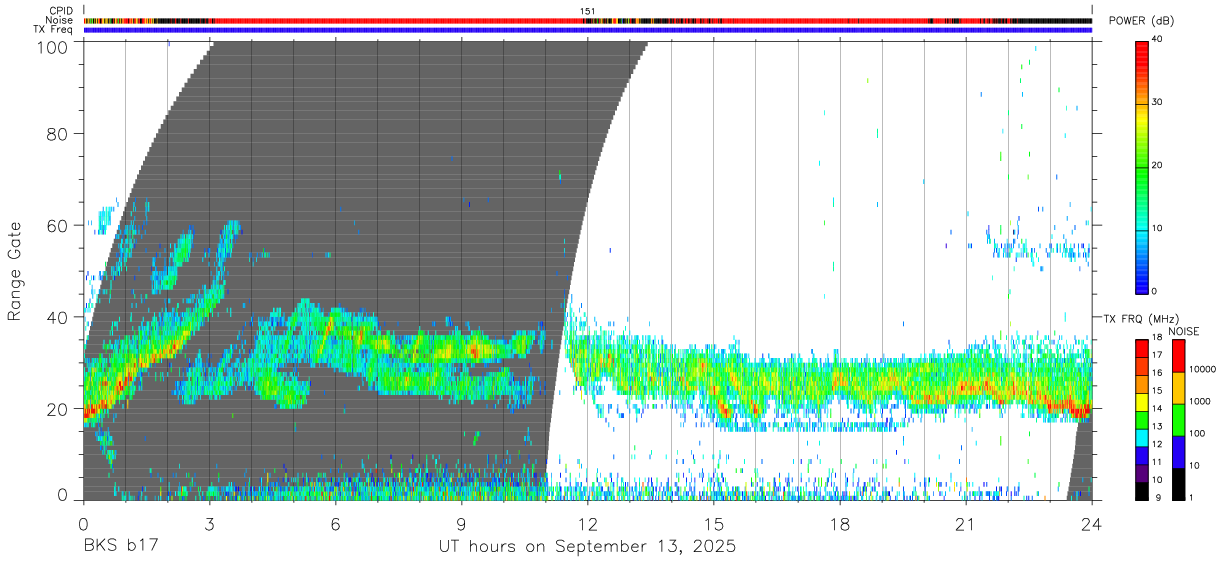
Task: Click the 16 tick of the TX FRQ legend
Action: 1157,373
